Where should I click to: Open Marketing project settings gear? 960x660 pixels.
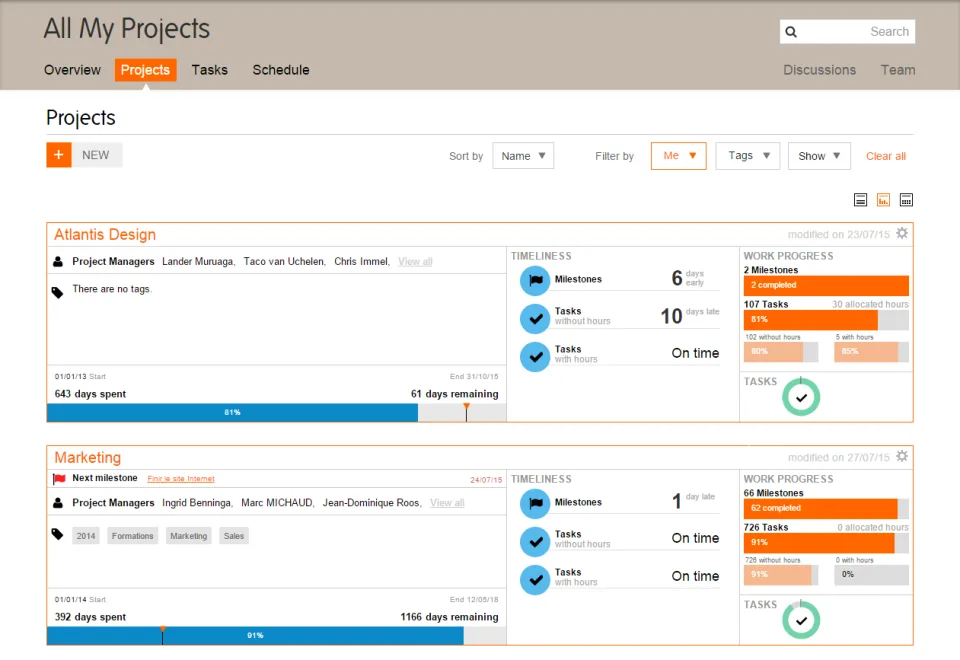coord(902,456)
